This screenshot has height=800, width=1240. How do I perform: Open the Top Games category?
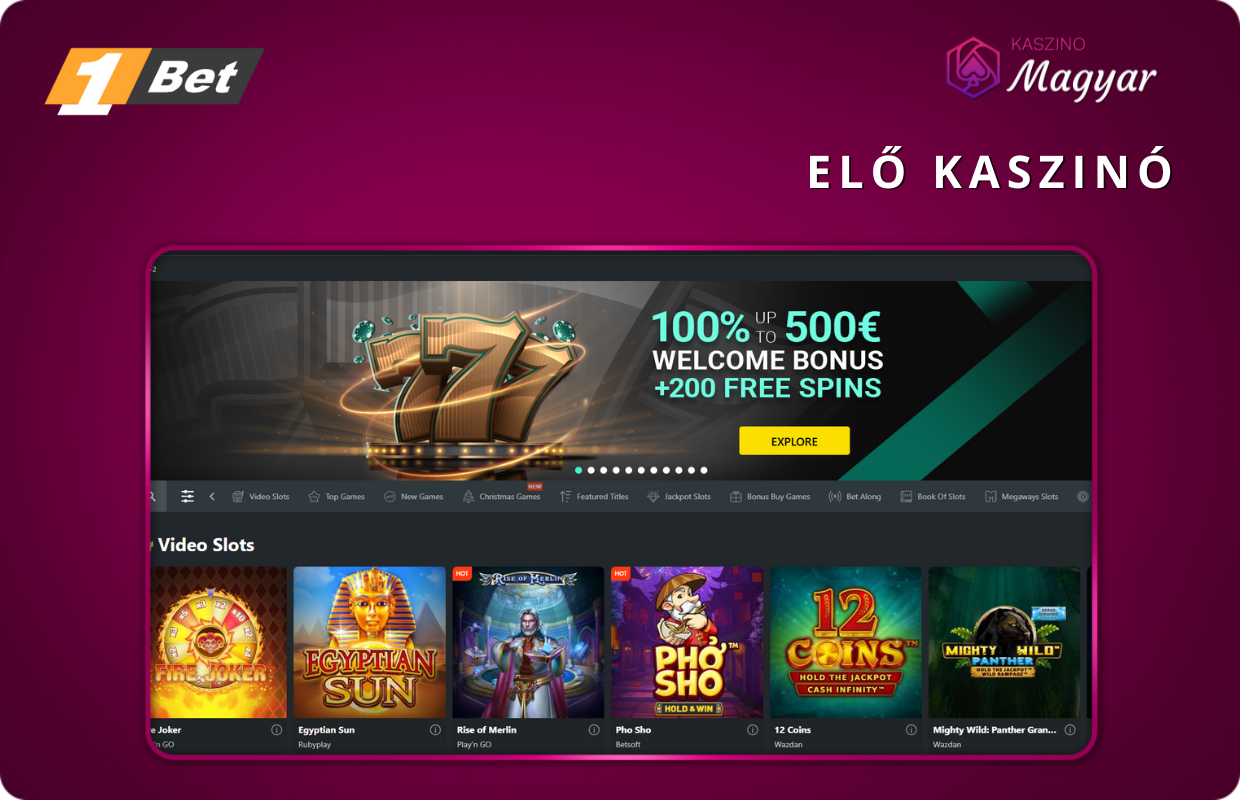coord(336,496)
